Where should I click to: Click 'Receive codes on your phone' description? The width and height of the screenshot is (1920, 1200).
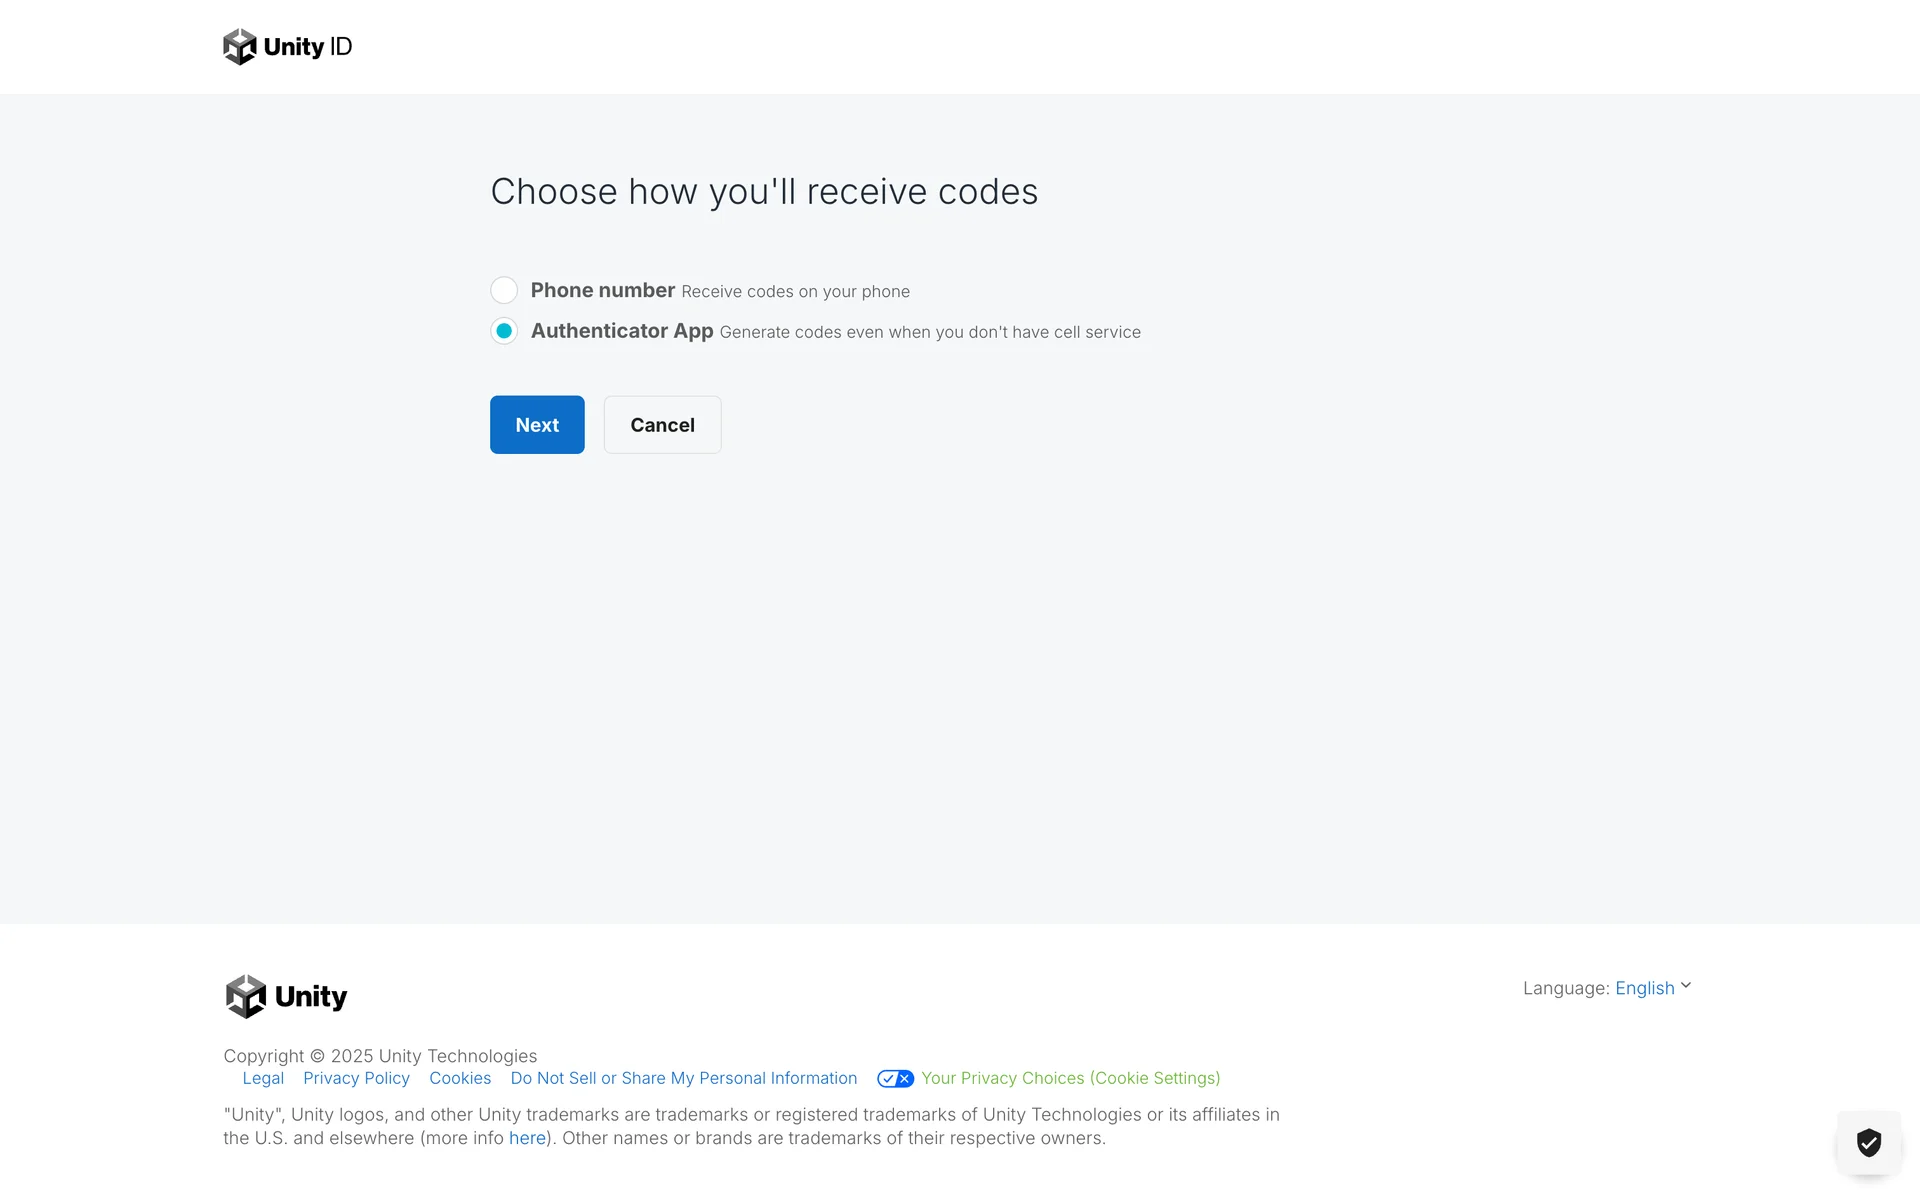point(795,292)
